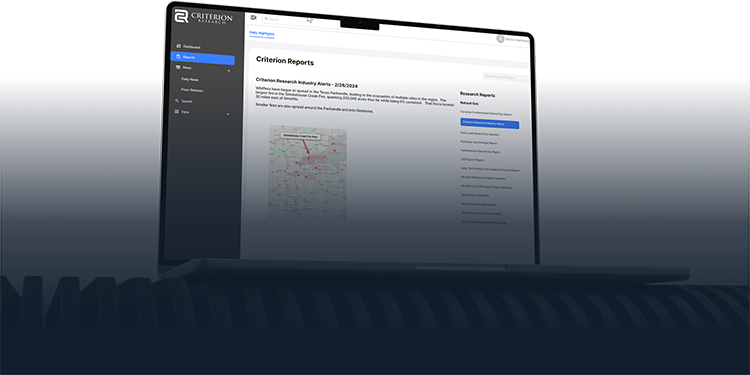The height and width of the screenshot is (375, 750).
Task: Select Criterion Research Industry Alerts report
Action: click(489, 124)
